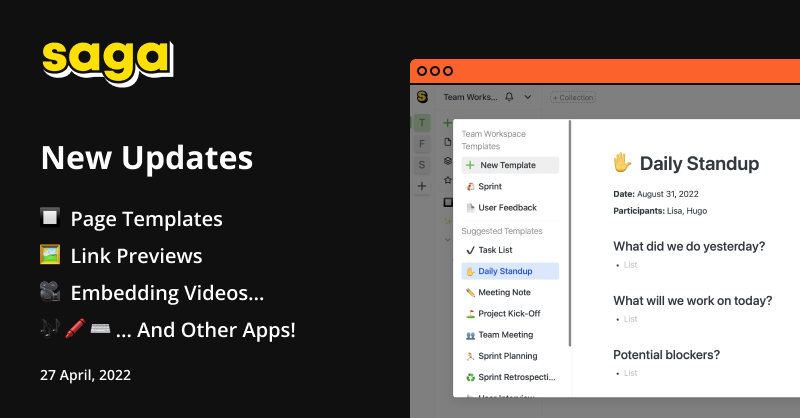Click the date 27 April, 2022
Viewport: 800px width, 418px height.
85,375
